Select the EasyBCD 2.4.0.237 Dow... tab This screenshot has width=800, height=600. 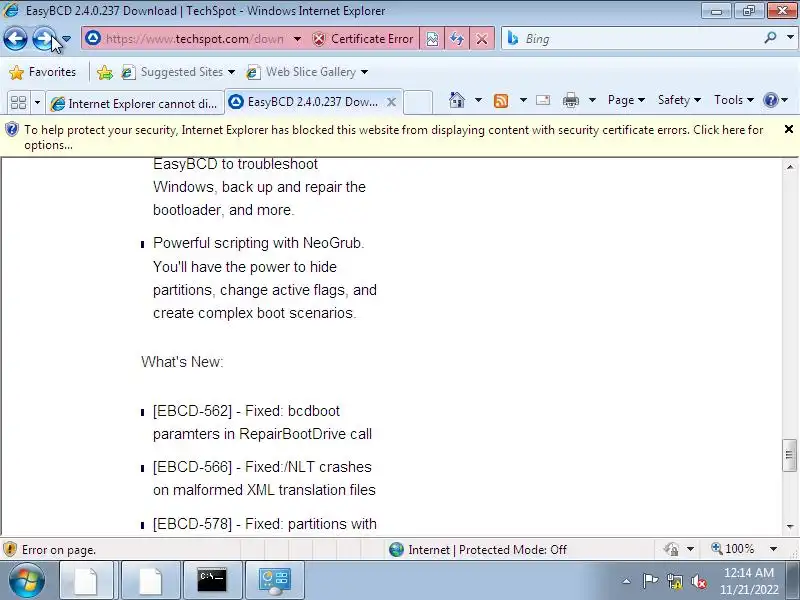click(x=305, y=102)
